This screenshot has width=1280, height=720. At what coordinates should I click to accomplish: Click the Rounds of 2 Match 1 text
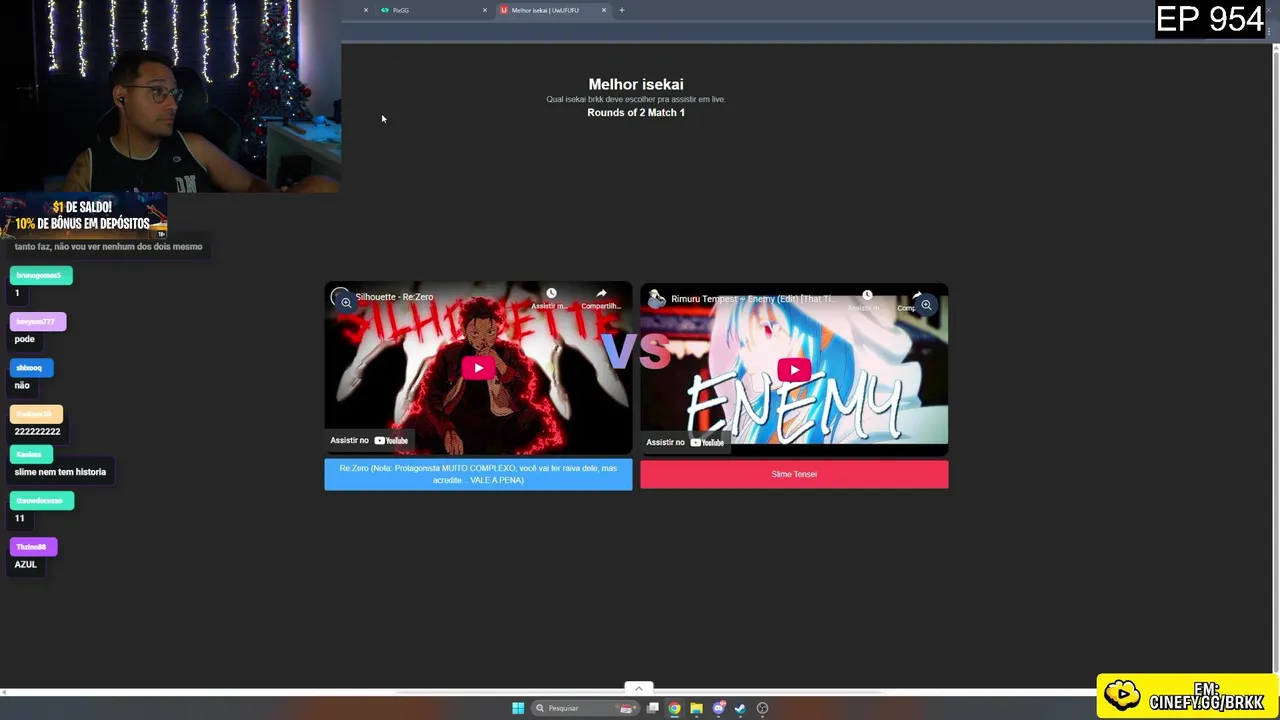point(636,113)
